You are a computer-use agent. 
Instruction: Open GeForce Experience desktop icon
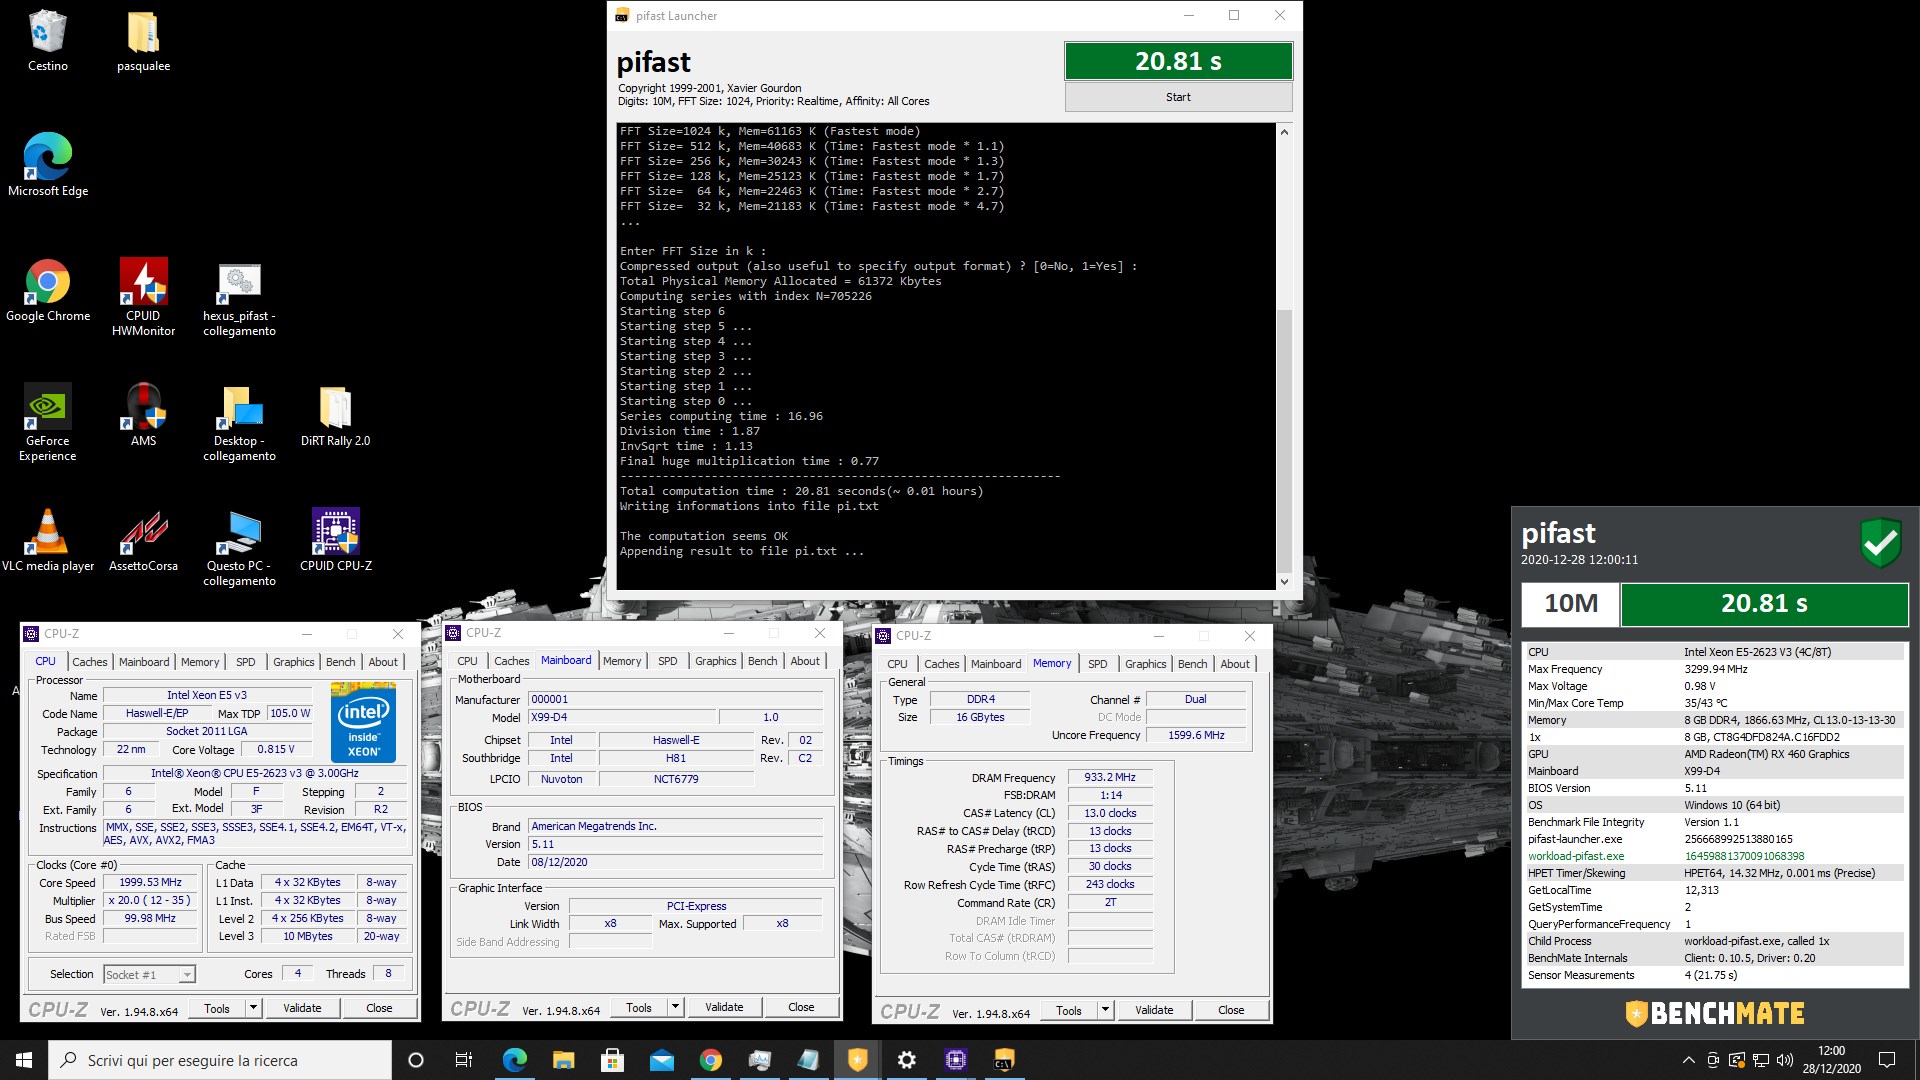click(47, 422)
